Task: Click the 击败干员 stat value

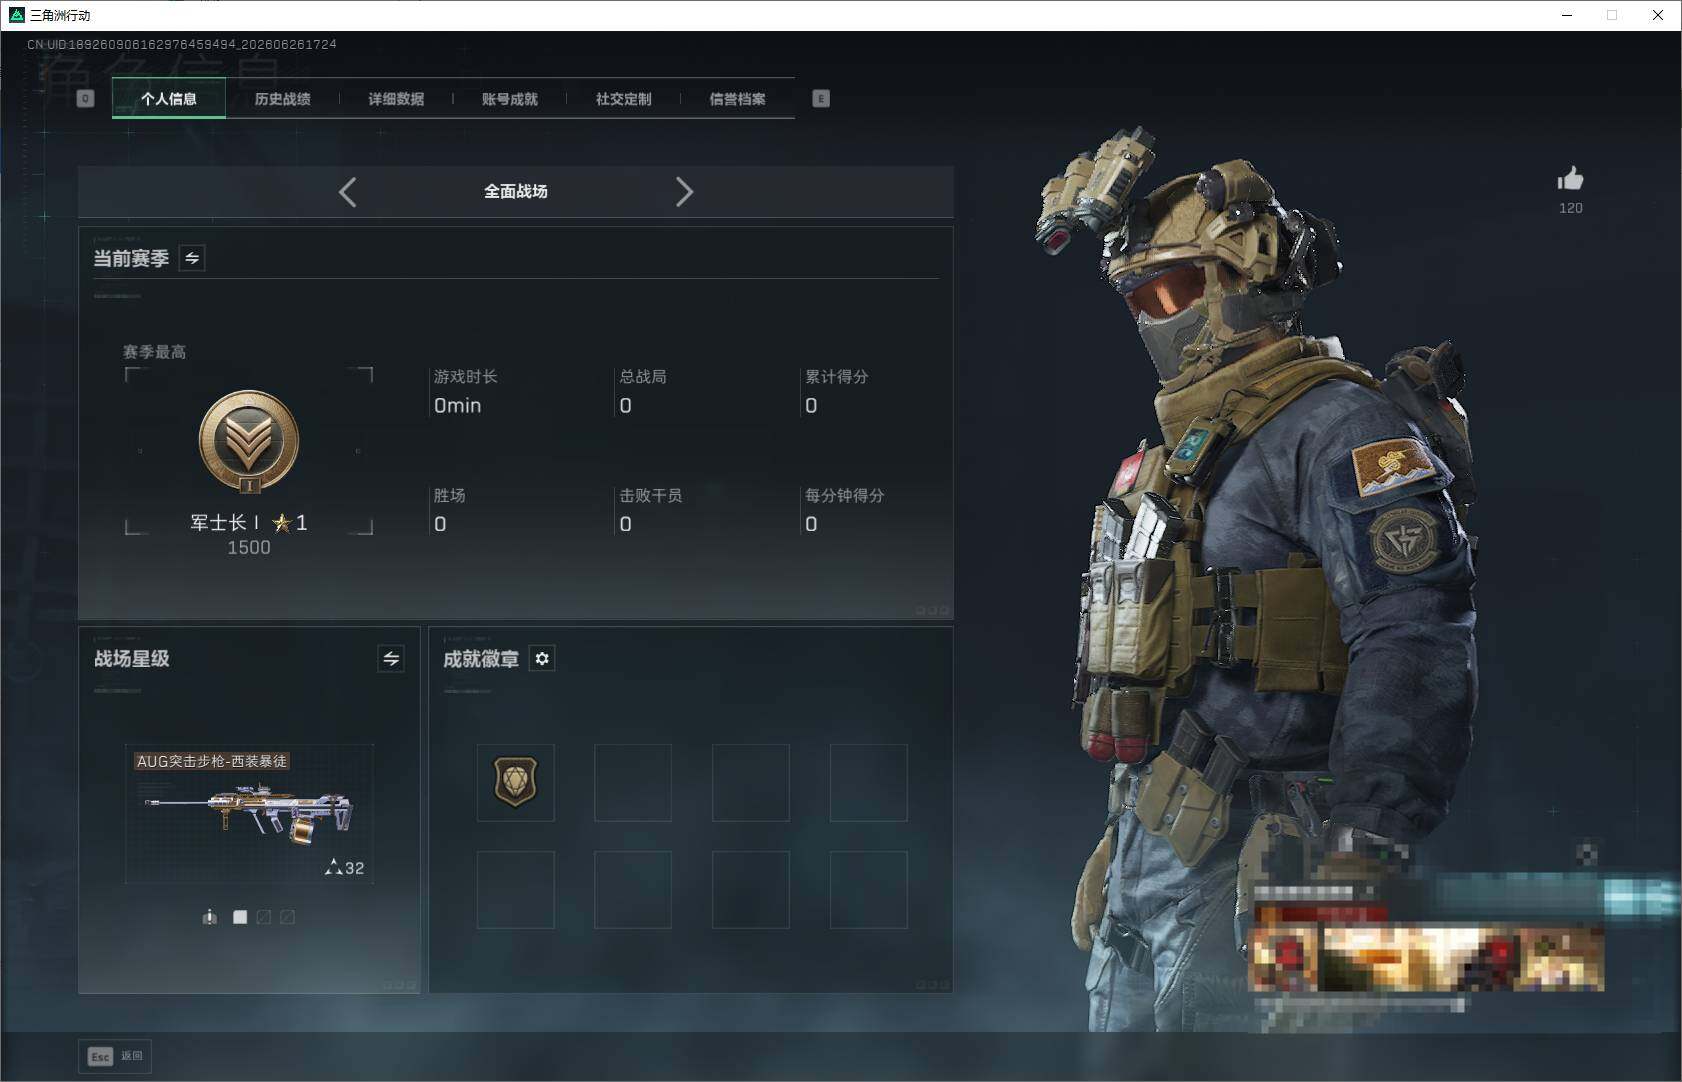Action: coord(625,524)
